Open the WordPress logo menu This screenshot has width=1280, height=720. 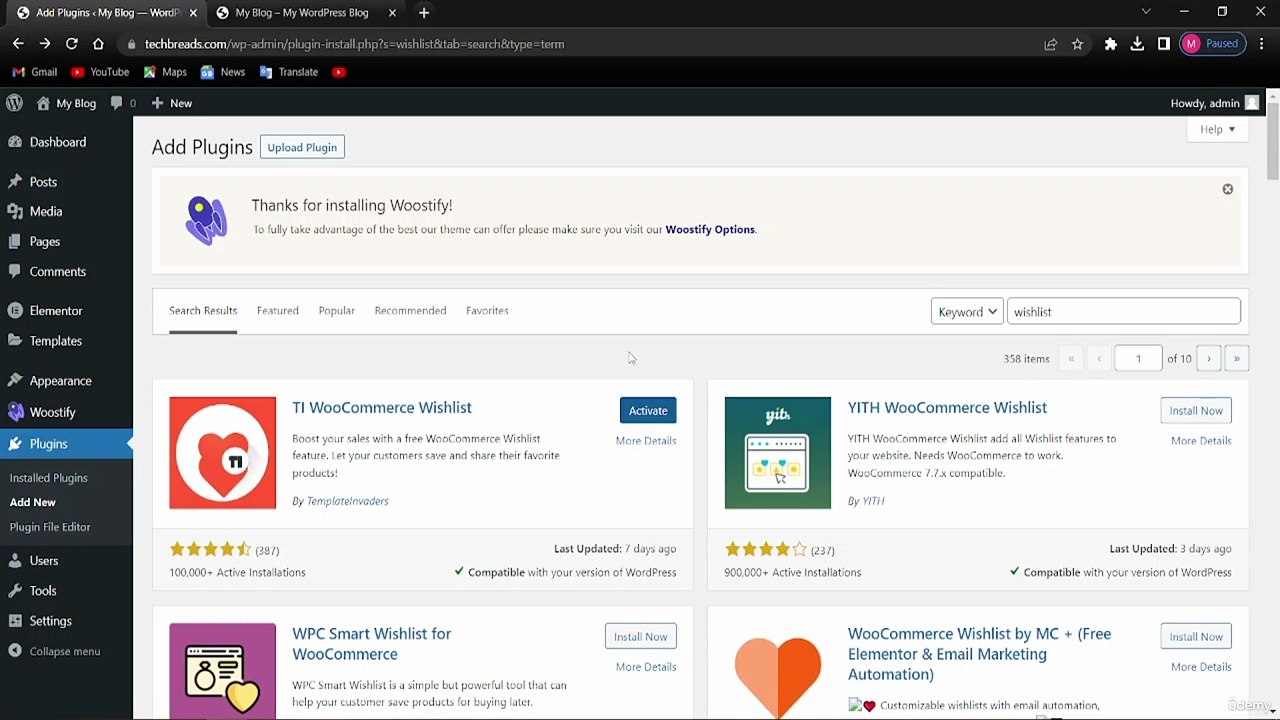14,103
